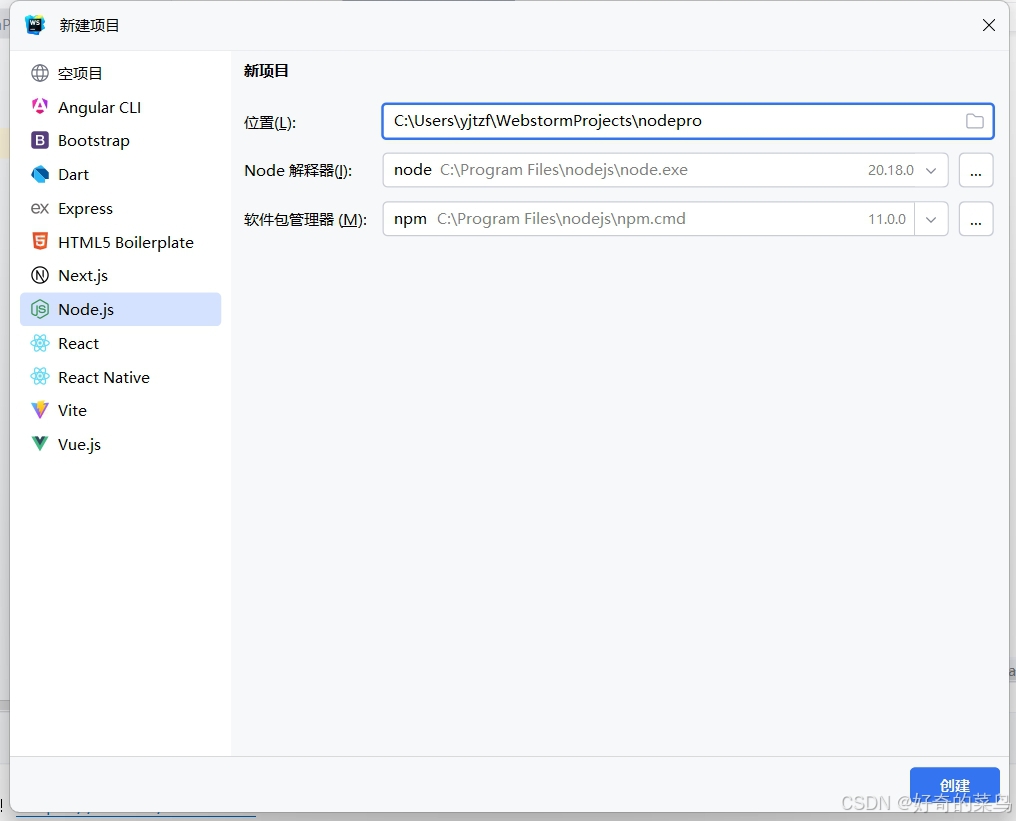Click the Next.js N icon
1016x821 pixels.
(40, 275)
